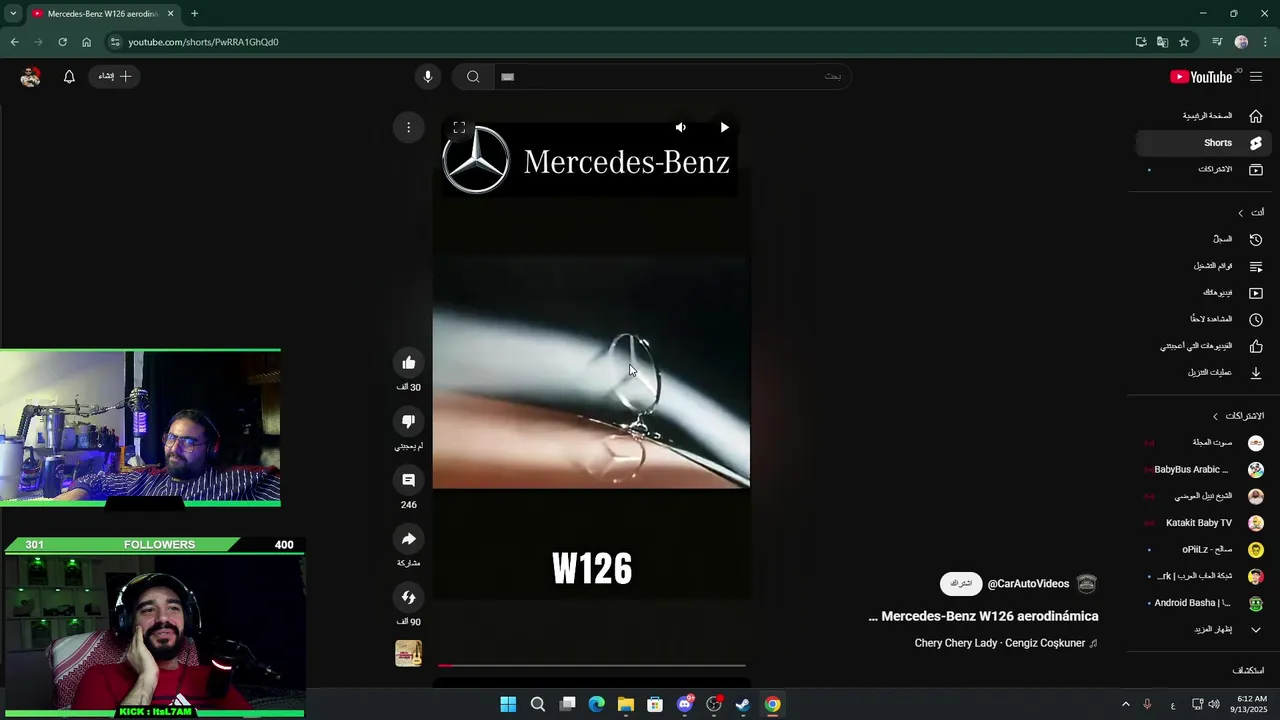Open the Liked videos sidebar item
This screenshot has height=720, width=1280.
tap(1204, 346)
